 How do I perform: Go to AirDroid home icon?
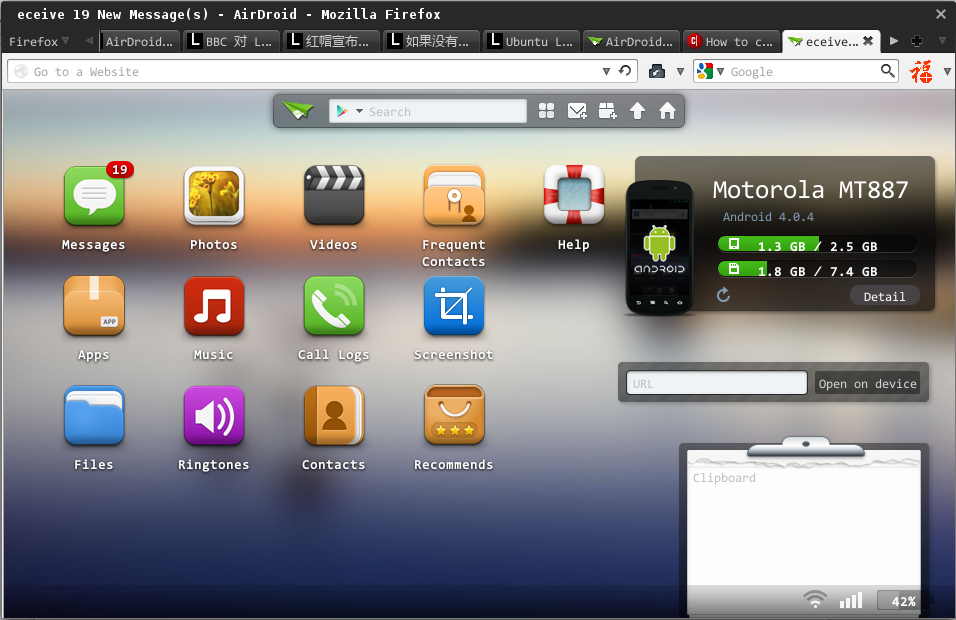667,111
